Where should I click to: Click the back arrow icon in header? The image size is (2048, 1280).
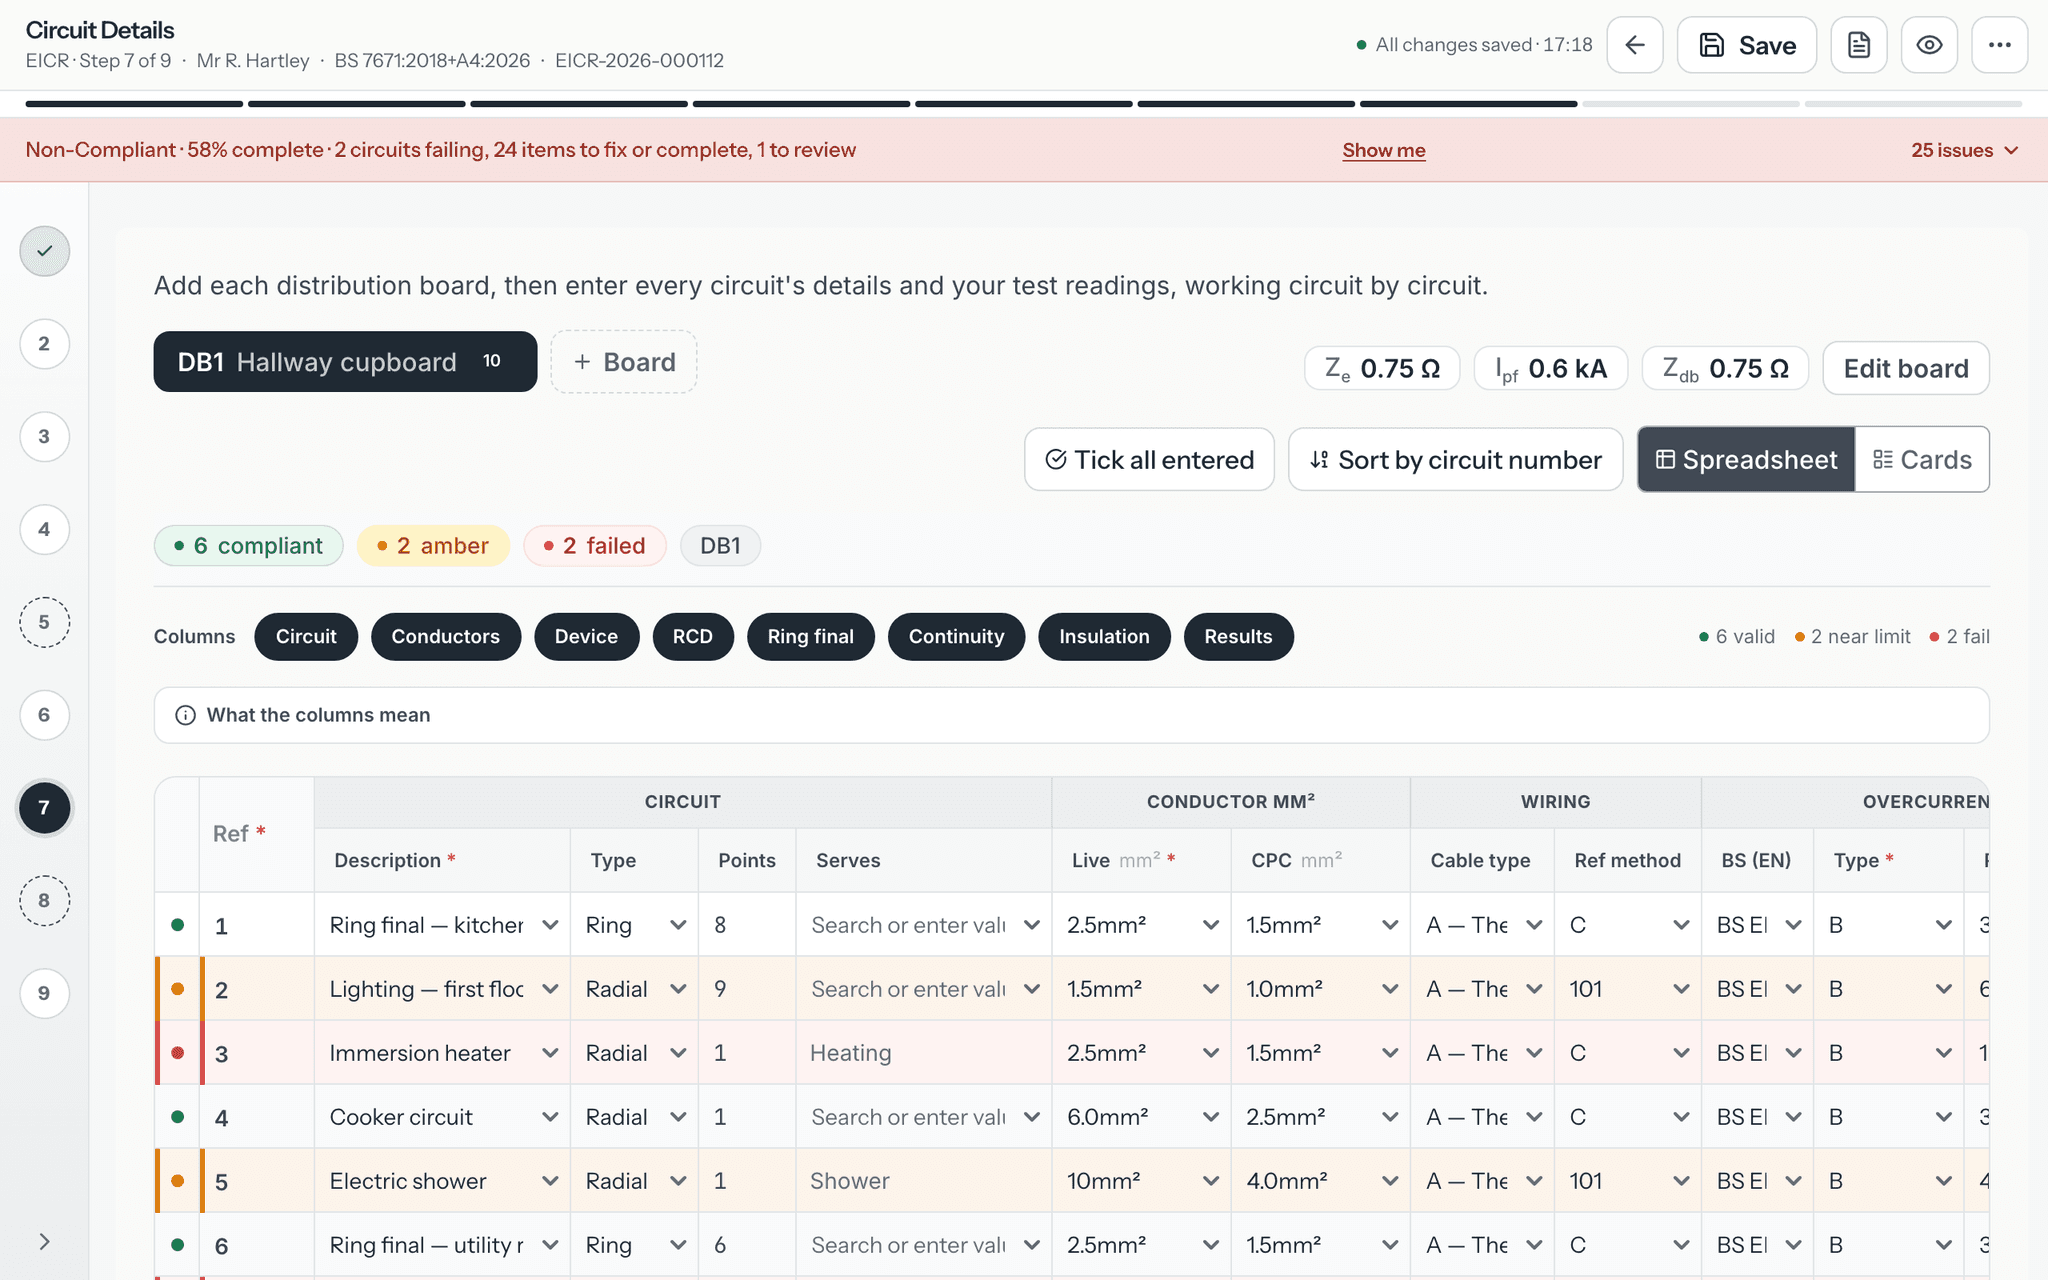click(x=1635, y=45)
